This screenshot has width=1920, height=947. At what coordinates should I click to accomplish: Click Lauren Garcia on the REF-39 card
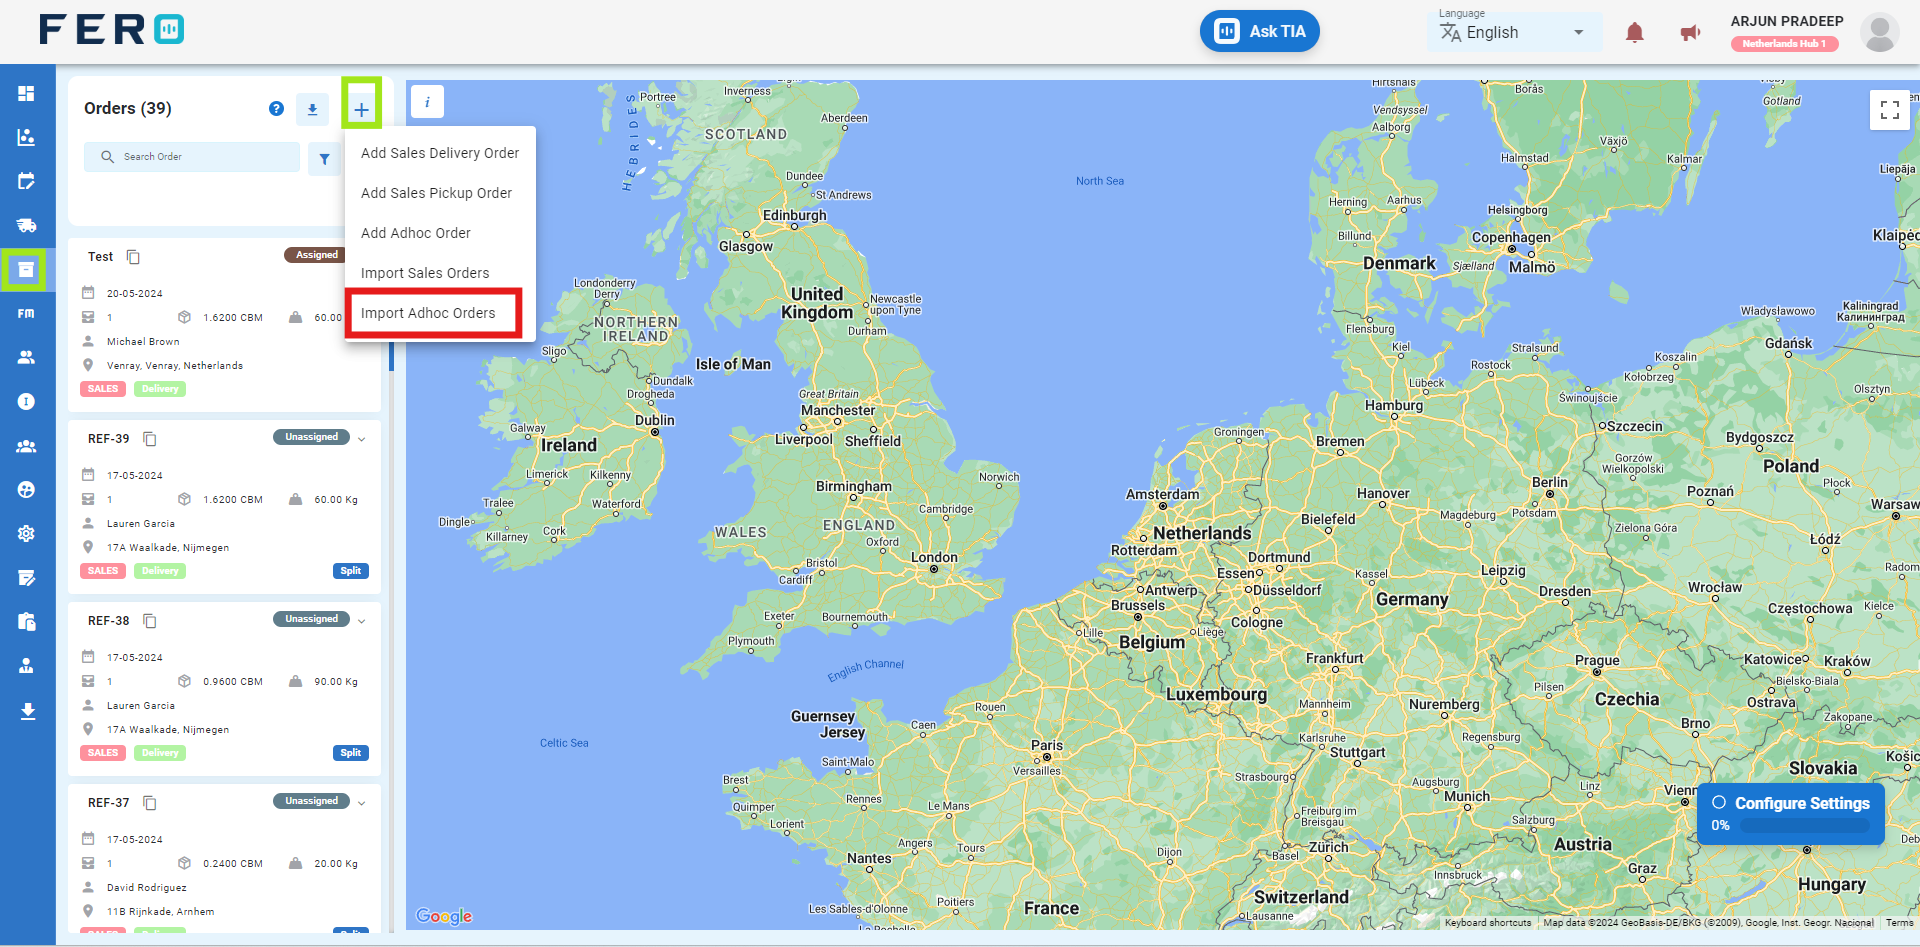tap(141, 524)
